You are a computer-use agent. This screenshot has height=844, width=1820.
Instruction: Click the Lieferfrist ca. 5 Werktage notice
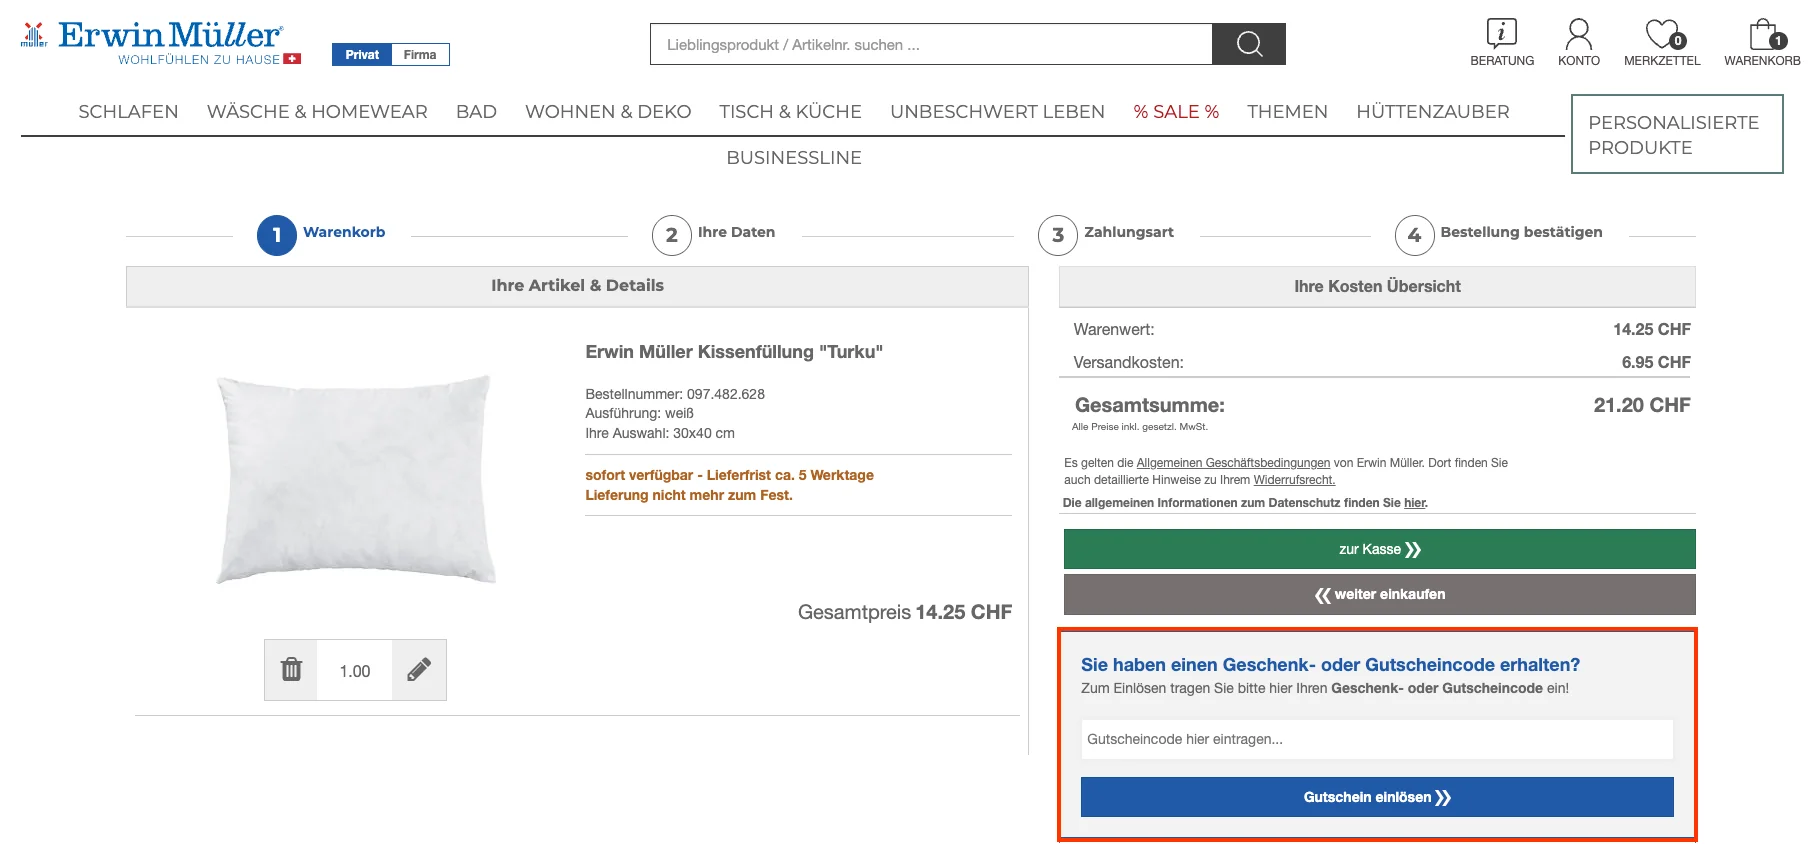(730, 475)
